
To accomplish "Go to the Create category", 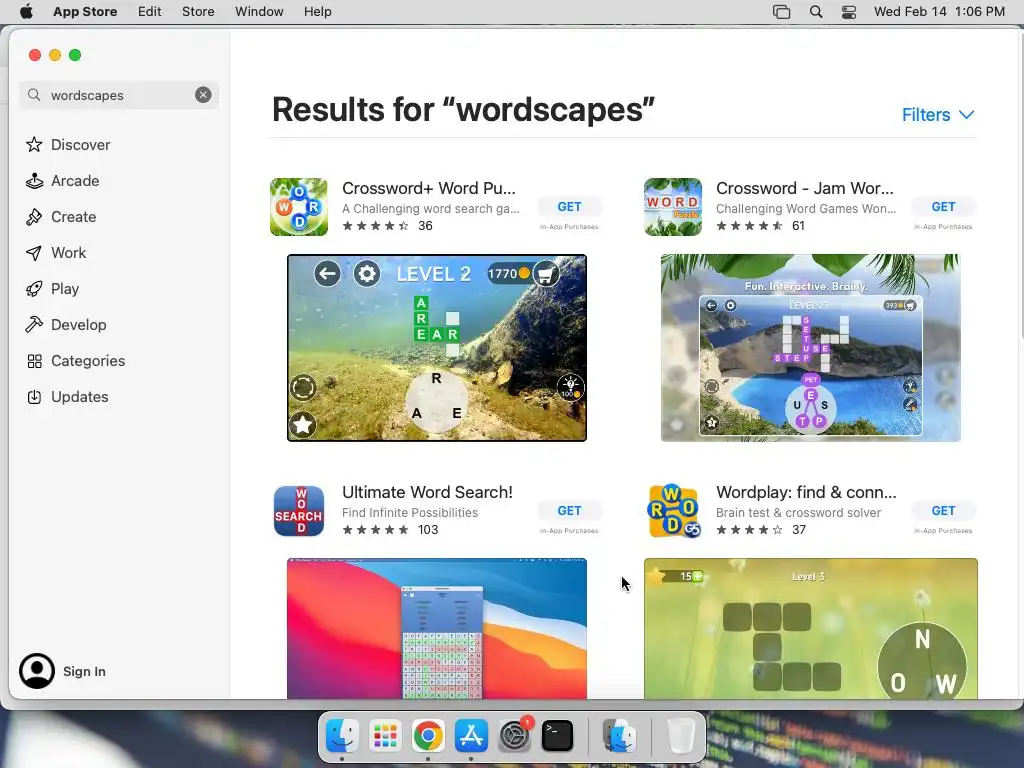I will click(x=61, y=217).
